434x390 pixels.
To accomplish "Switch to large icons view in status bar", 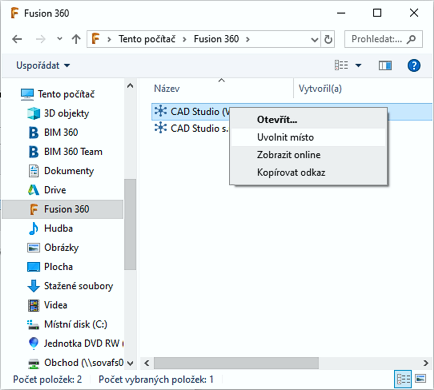I will 420,379.
